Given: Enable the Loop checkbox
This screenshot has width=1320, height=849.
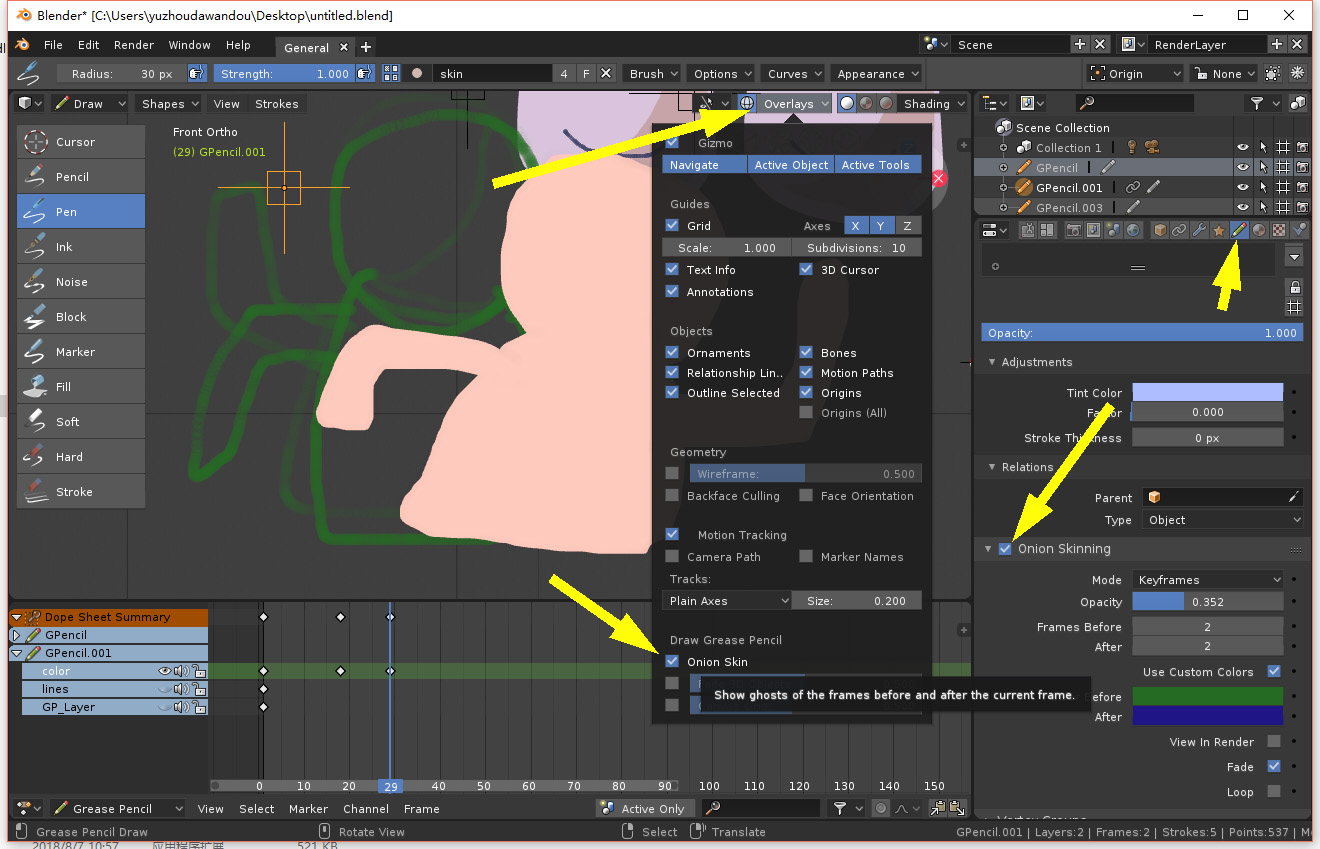Looking at the screenshot, I should [1273, 791].
